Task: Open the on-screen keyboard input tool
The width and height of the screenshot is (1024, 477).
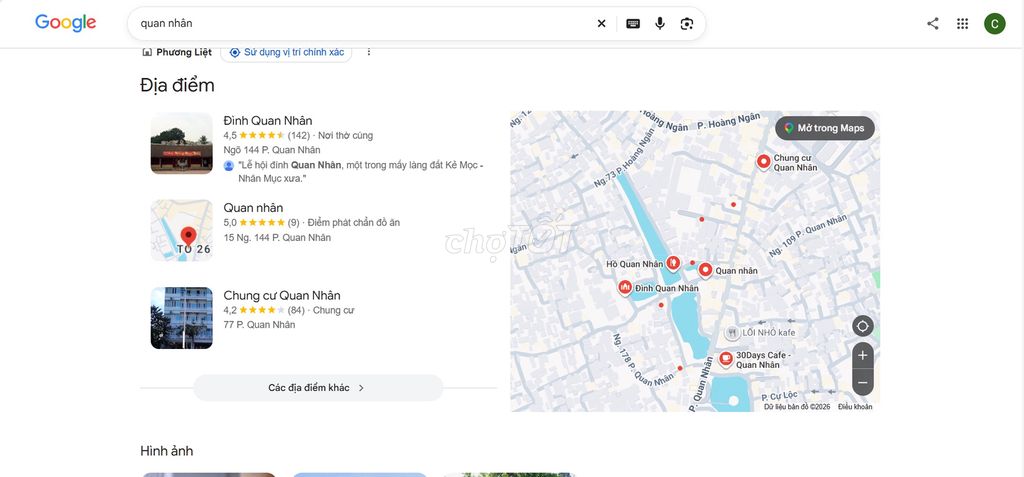Action: tap(633, 24)
